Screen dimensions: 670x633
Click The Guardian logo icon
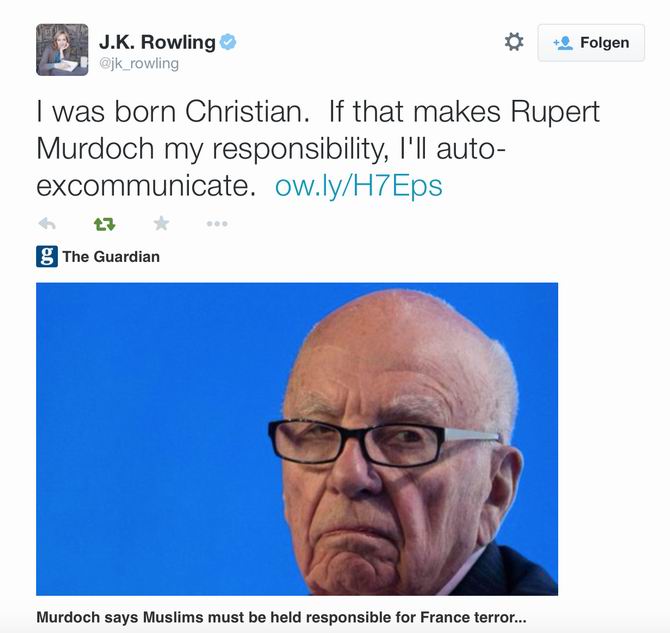tap(47, 256)
